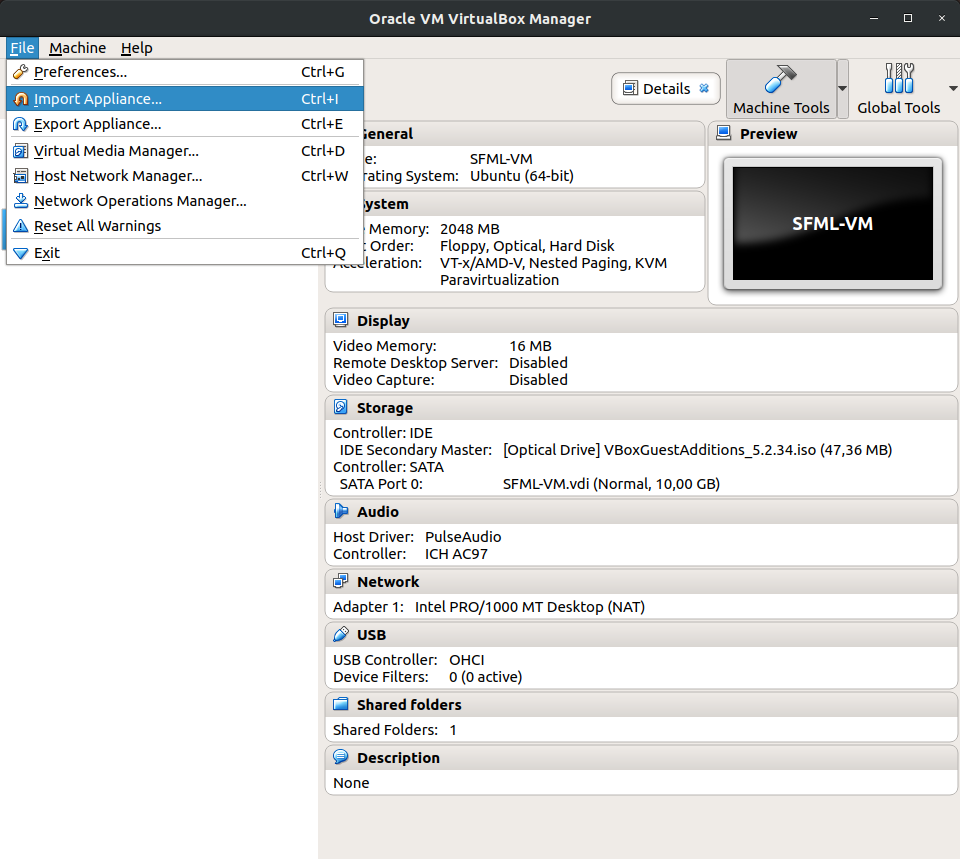The height and width of the screenshot is (859, 960).
Task: Click the Network section header
Action: pos(388,582)
